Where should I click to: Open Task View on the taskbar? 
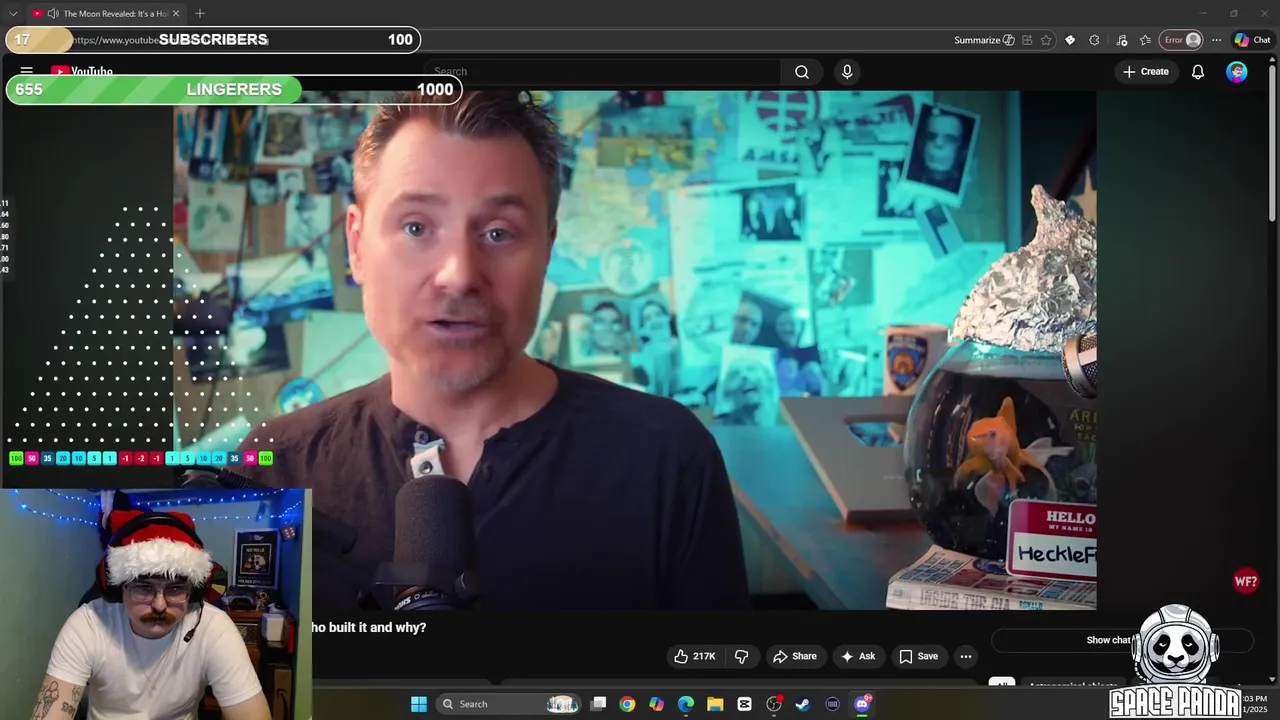click(x=598, y=704)
